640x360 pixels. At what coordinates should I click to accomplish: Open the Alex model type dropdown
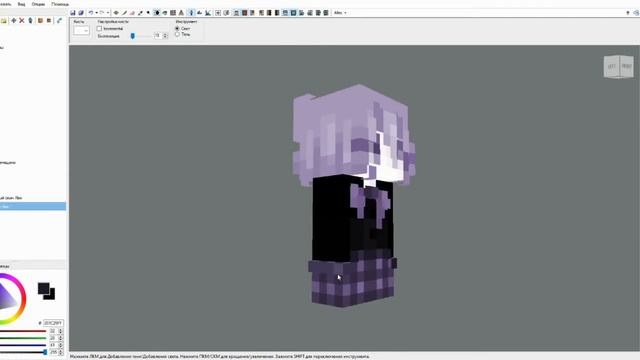click(340, 13)
